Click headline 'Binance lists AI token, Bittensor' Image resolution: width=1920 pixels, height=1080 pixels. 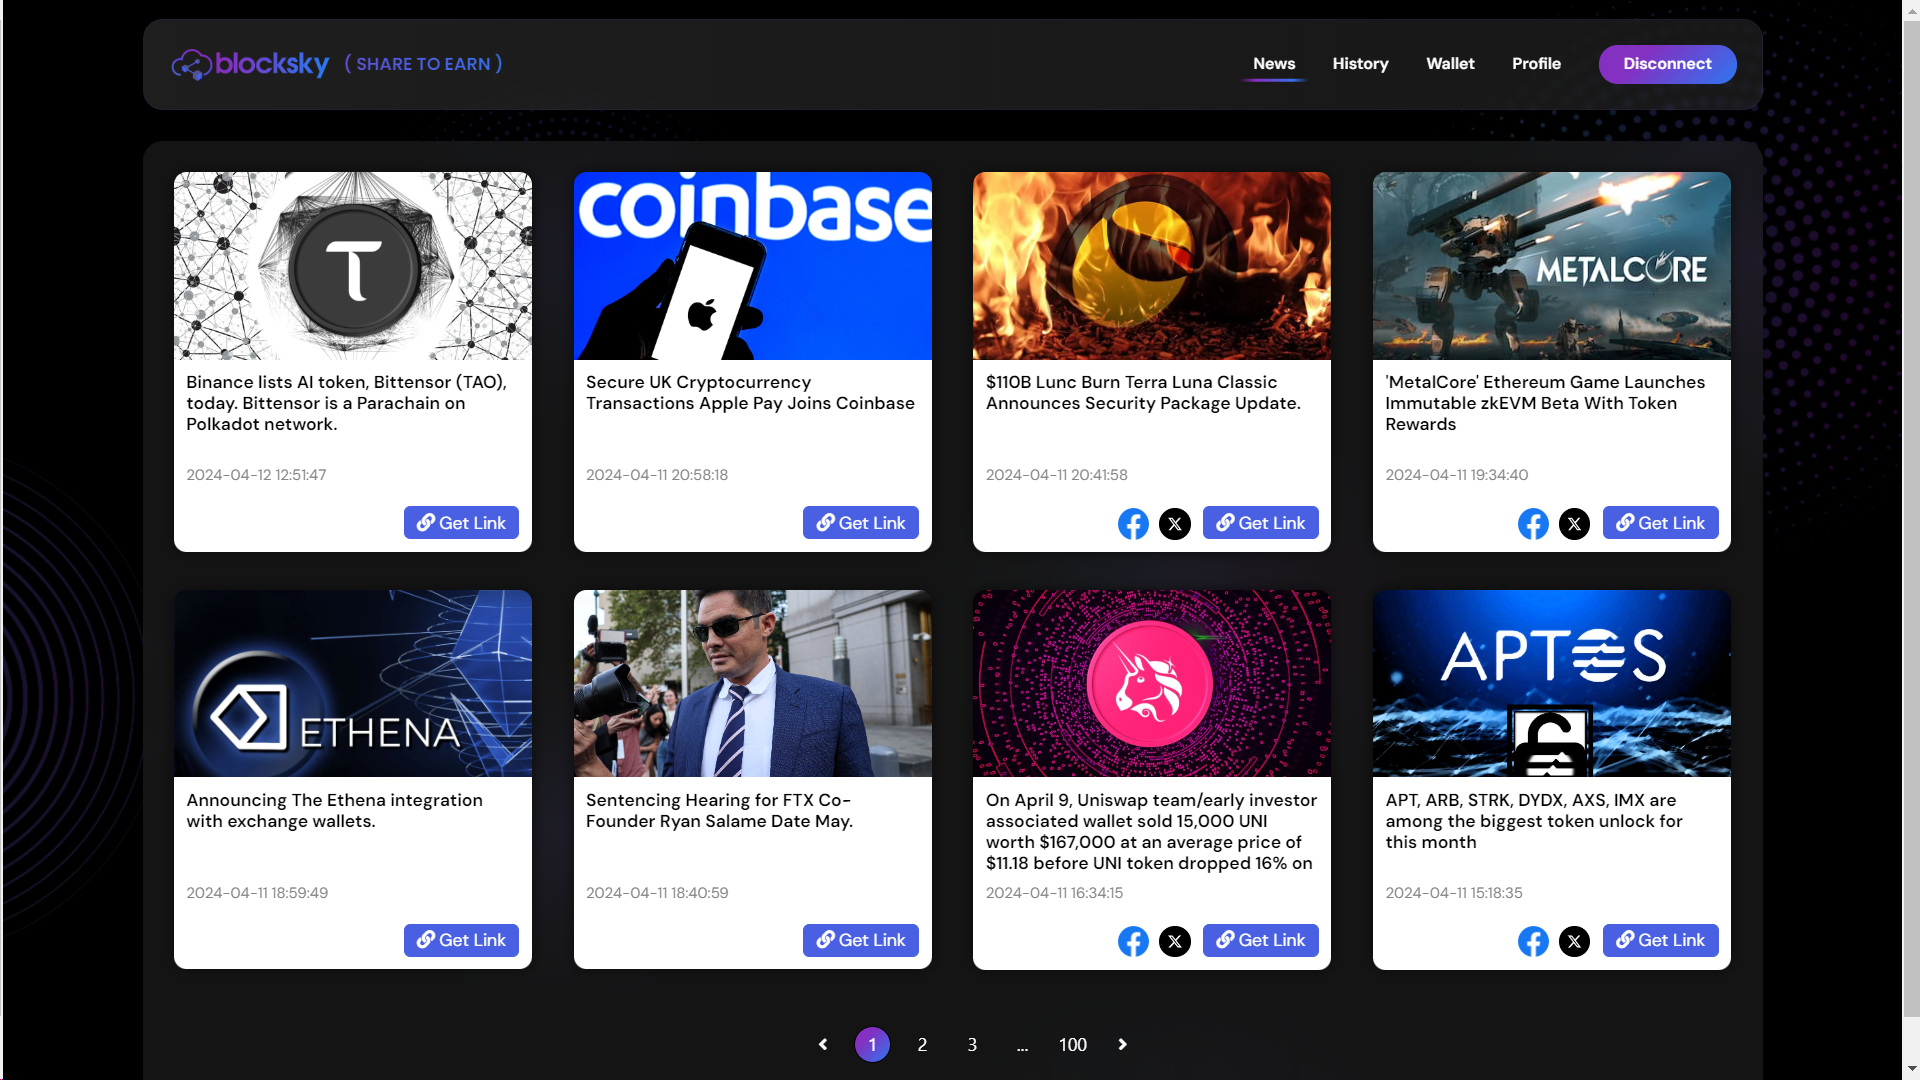click(347, 403)
